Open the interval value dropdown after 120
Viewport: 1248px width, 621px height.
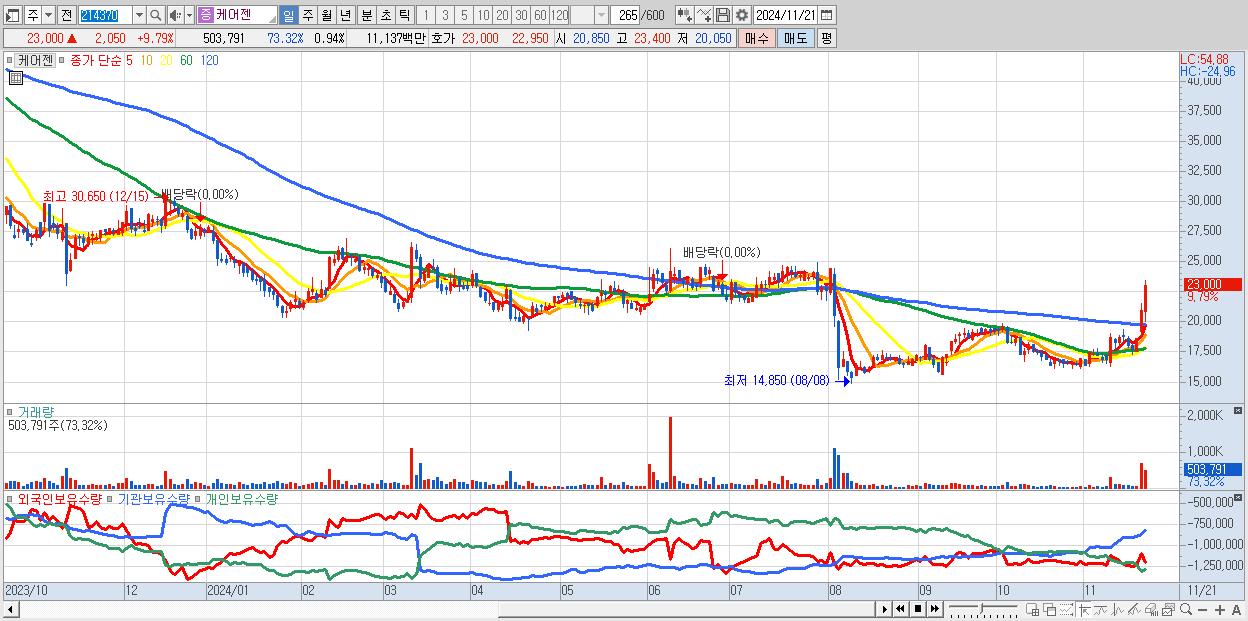pyautogui.click(x=602, y=15)
